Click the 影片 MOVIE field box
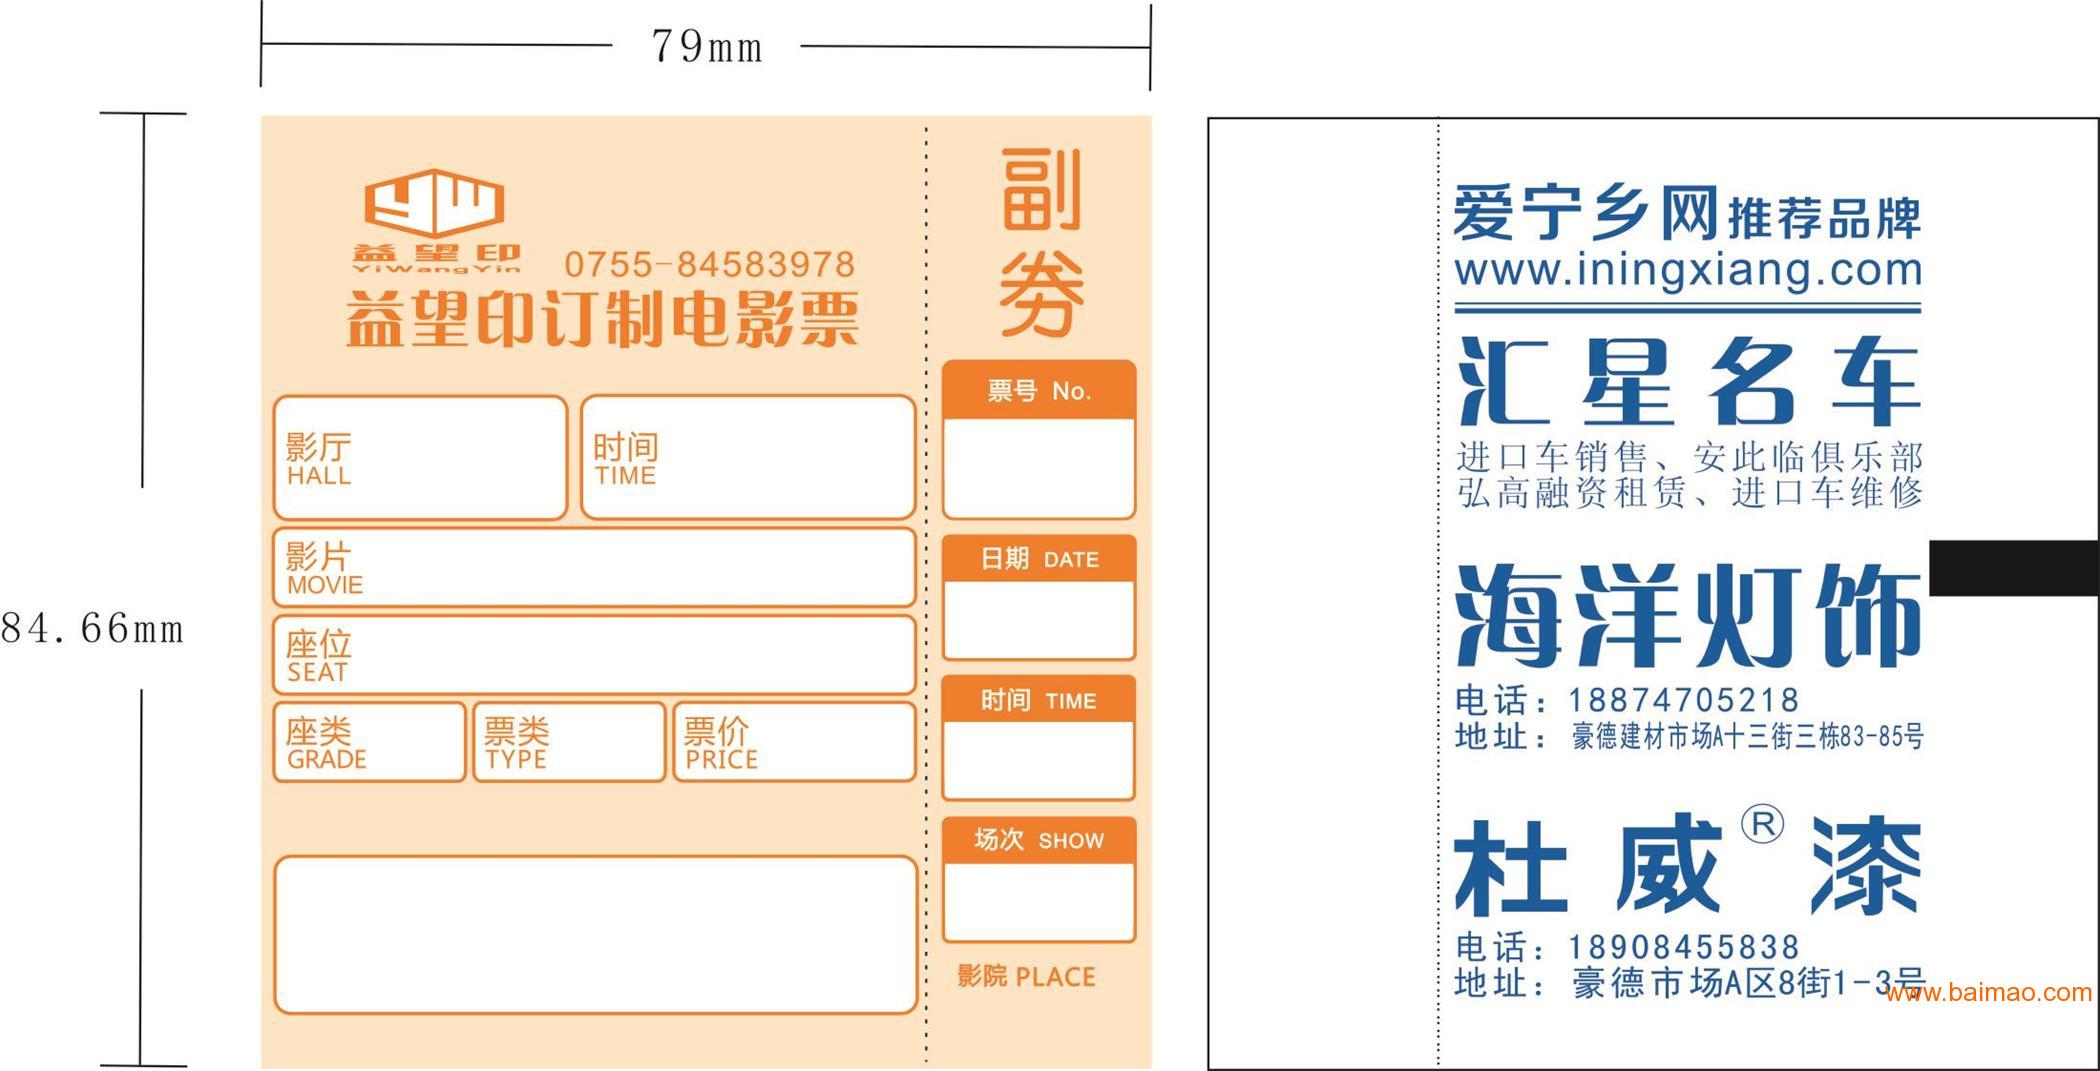This screenshot has width=2100, height=1071. tap(595, 568)
